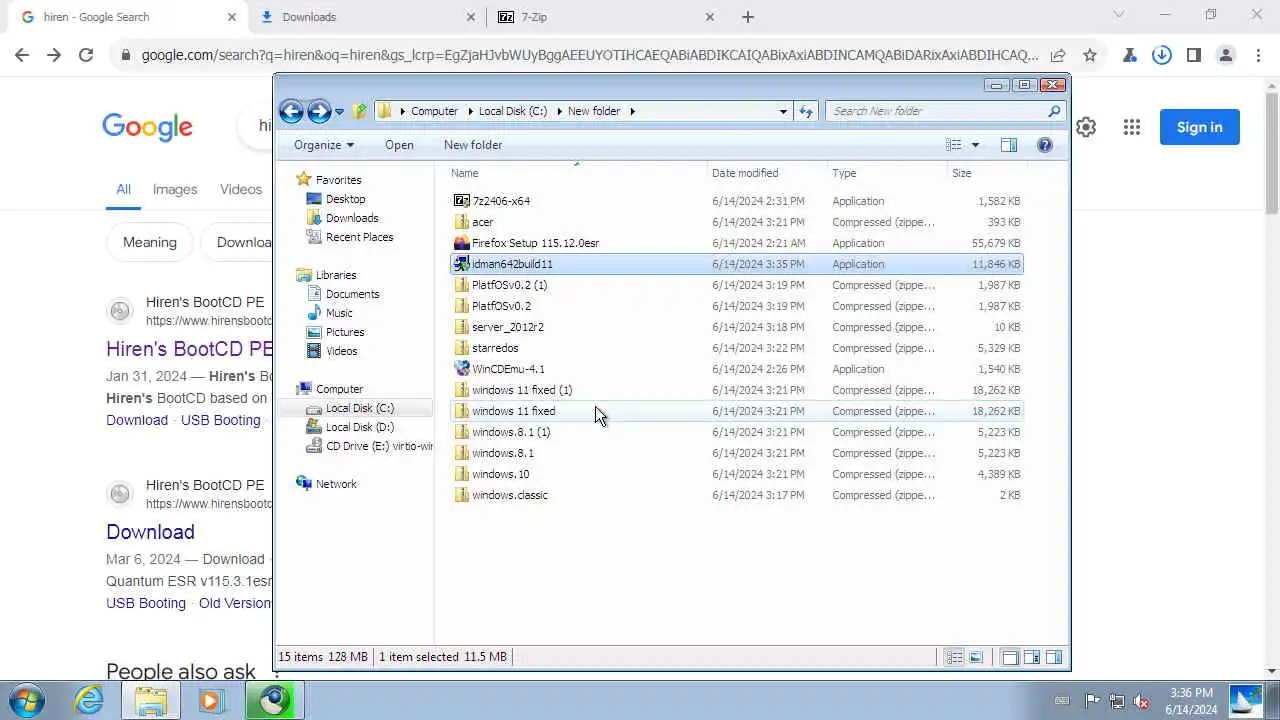Click New folder in the toolbar

click(x=473, y=145)
